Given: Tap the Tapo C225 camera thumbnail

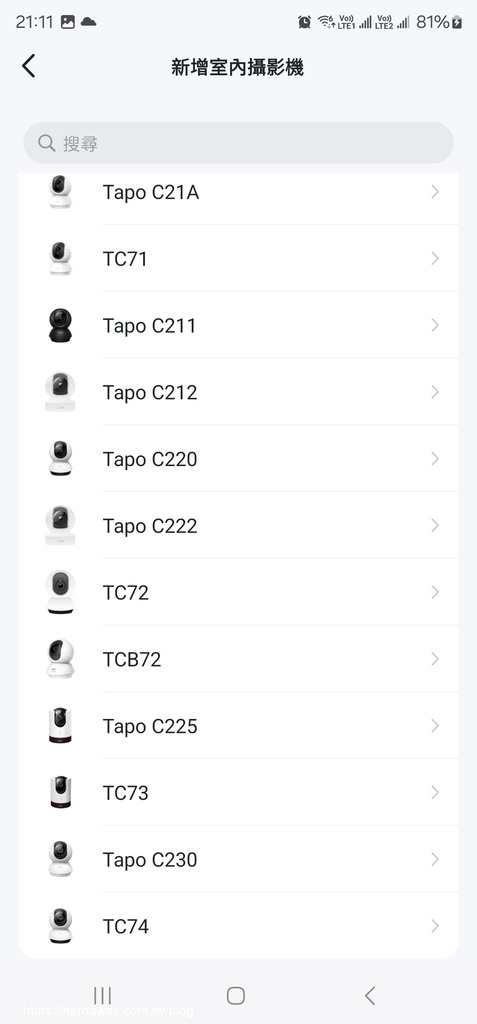Looking at the screenshot, I should point(60,726).
